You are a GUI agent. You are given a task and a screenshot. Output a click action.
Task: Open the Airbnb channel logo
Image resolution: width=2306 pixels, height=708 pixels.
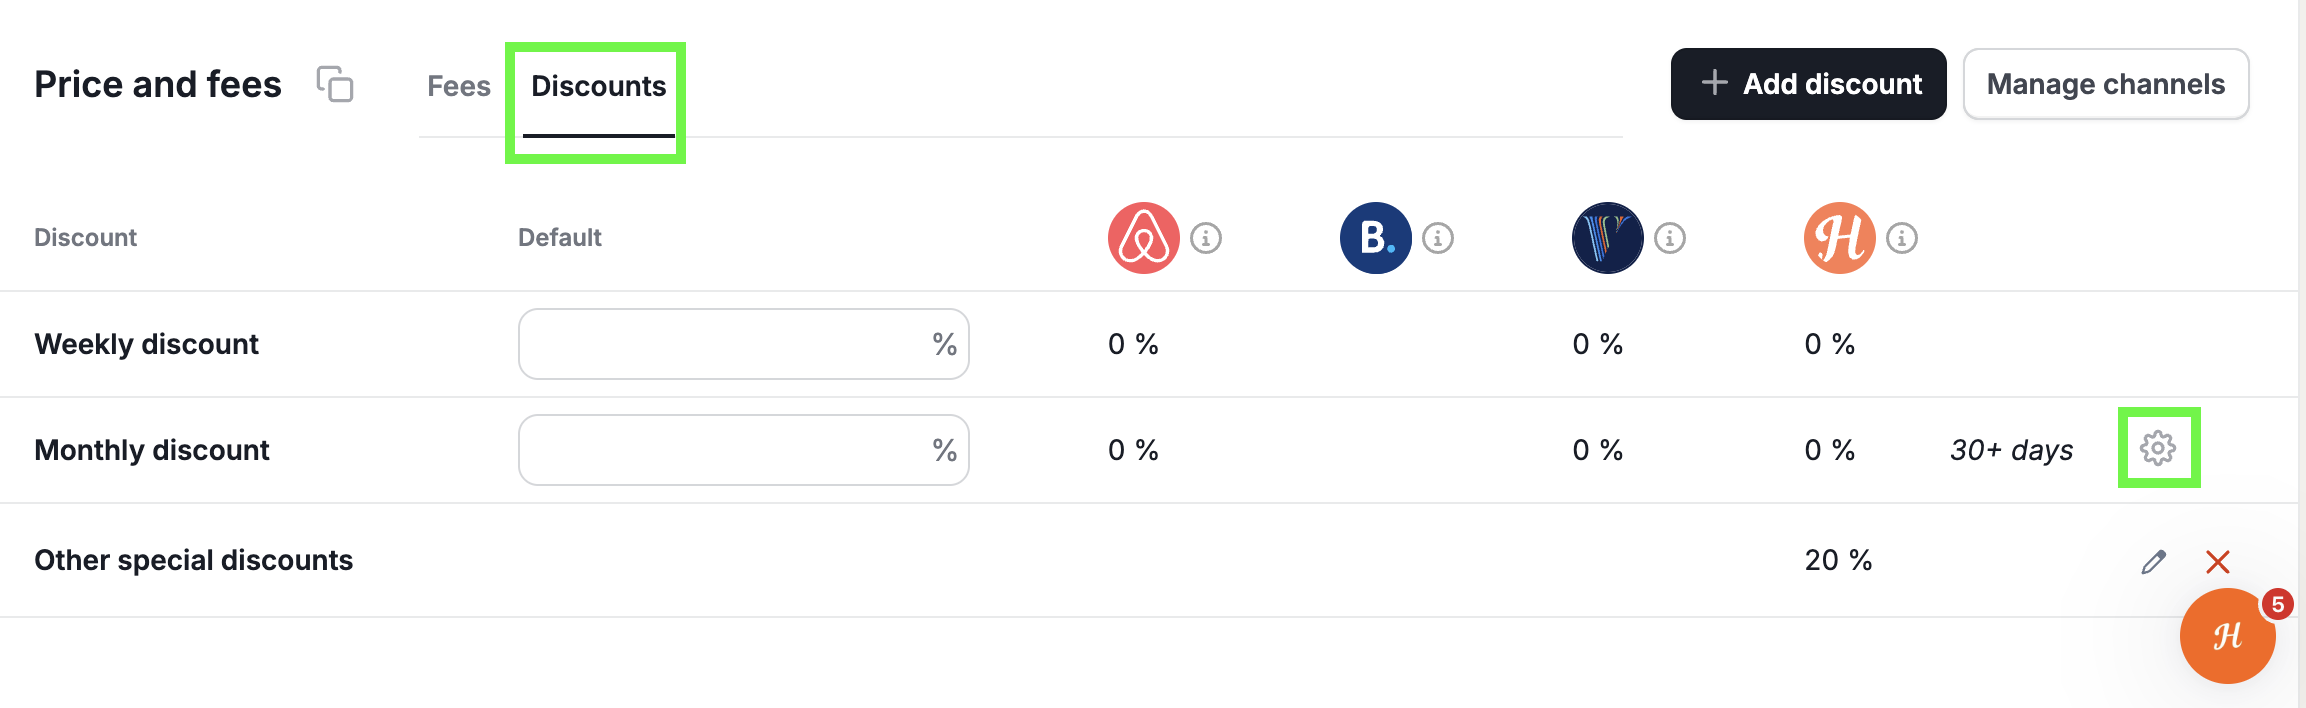(1144, 238)
